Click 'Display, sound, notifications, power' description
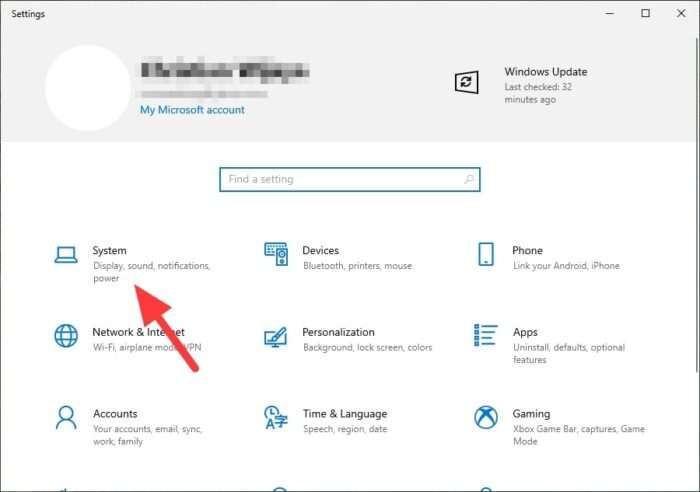Screen dimensions: 700x492 tap(151, 272)
